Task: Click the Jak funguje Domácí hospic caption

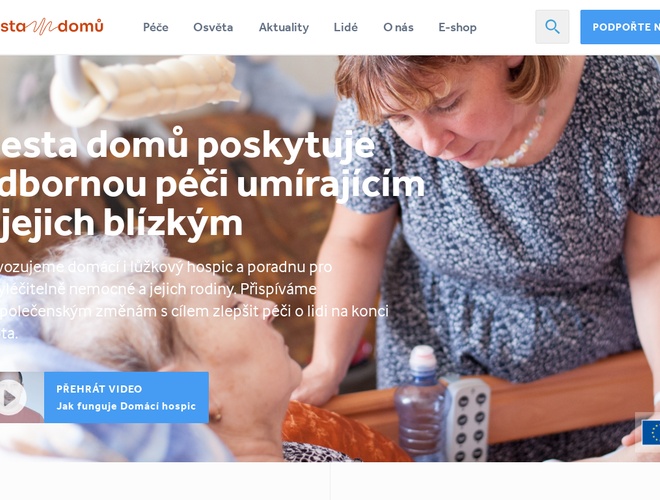Action: point(126,406)
